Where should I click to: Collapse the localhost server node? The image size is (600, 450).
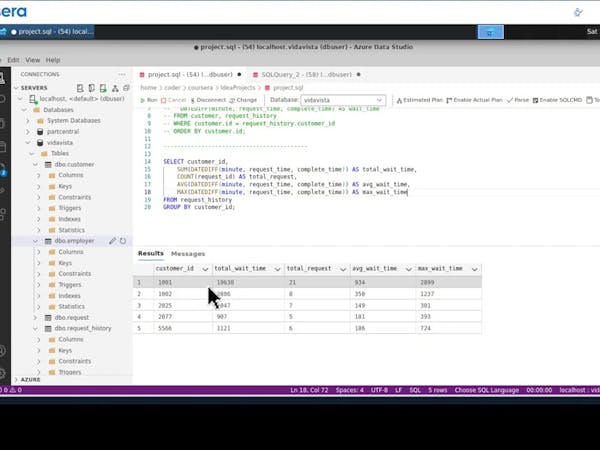pyautogui.click(x=20, y=99)
